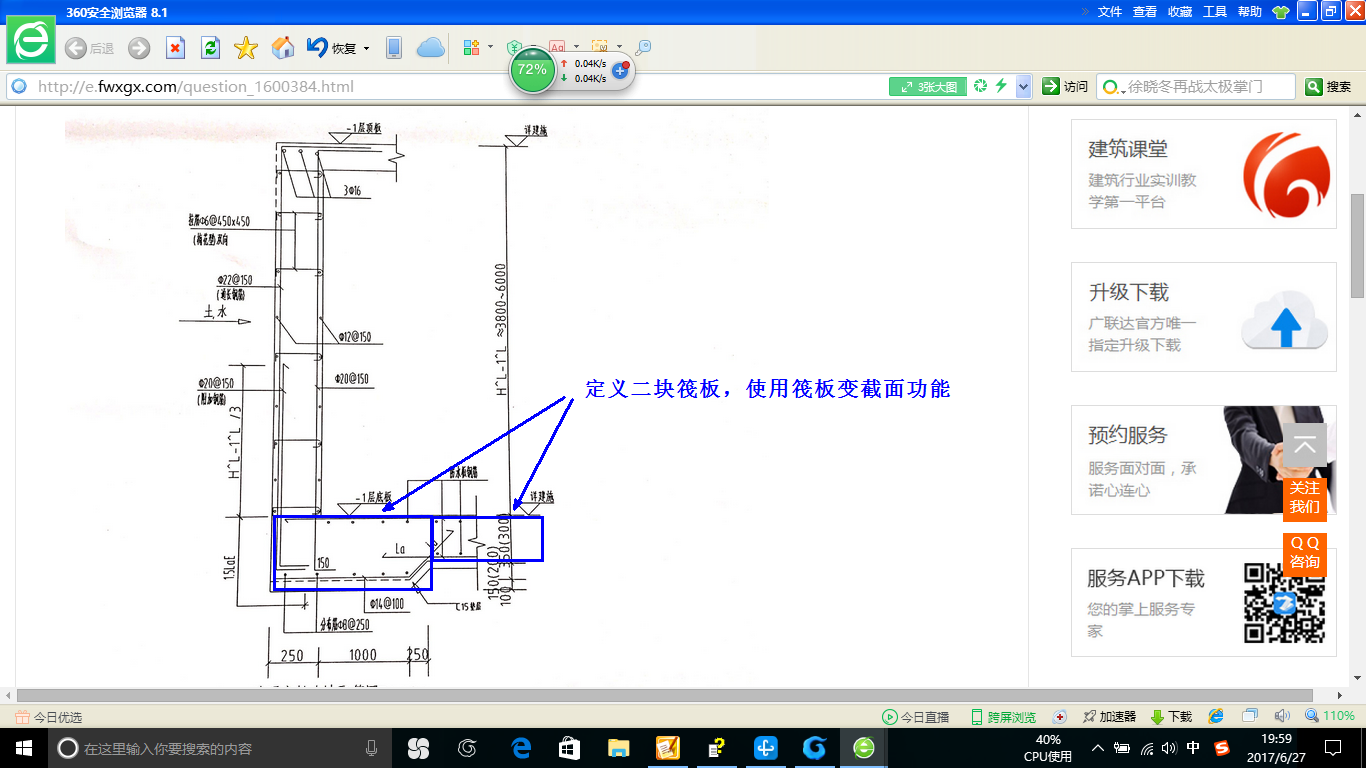
Task: Click the 中 input method indicator
Action: 1194,748
